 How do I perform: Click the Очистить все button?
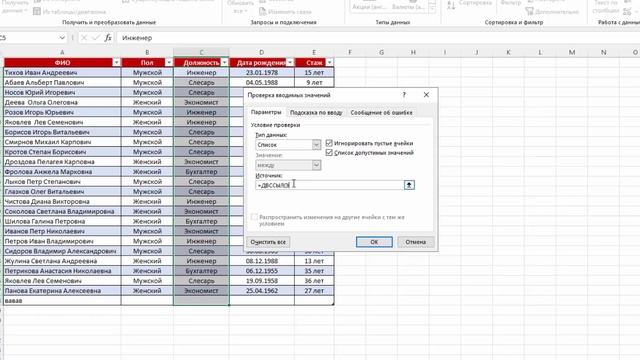tap(268, 242)
